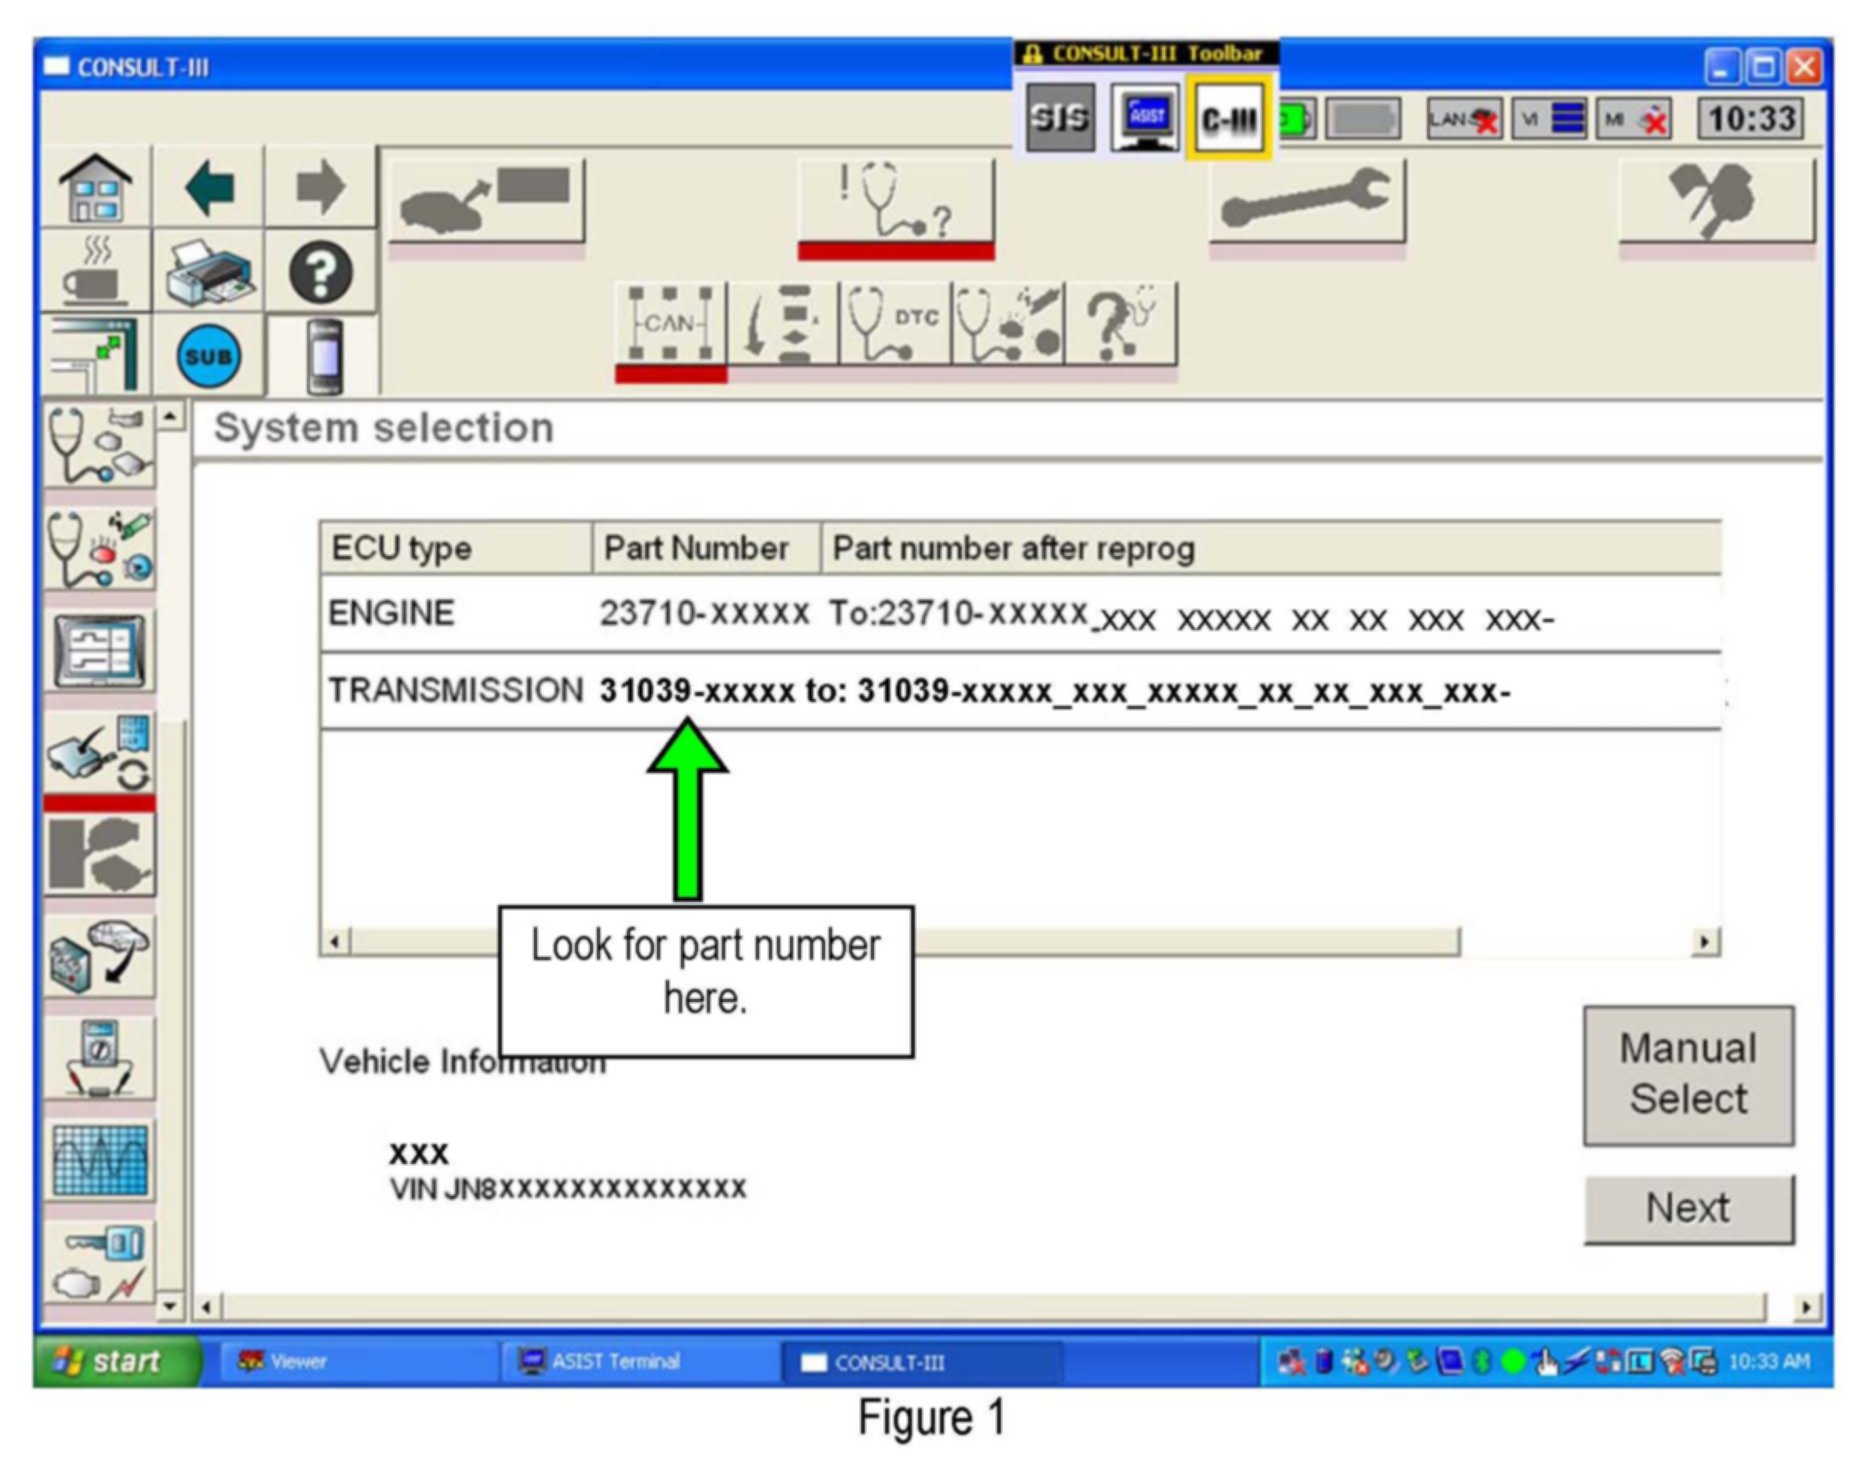This screenshot has height=1477, width=1853.
Task: Open the stethoscope diagnosis tab
Action: pyautogui.click(x=895, y=202)
